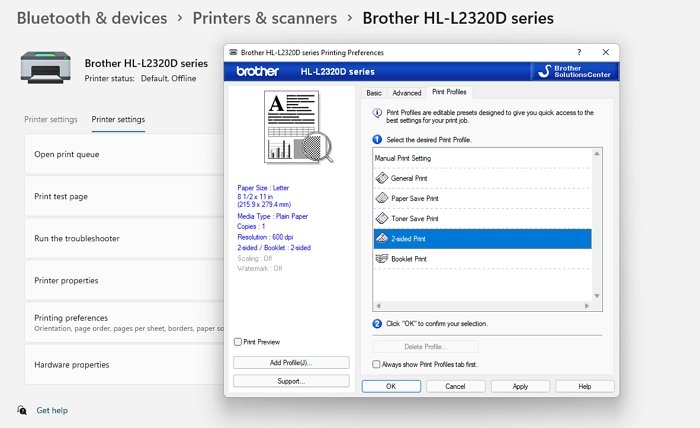Select the Paper Save Print profile text
The height and width of the screenshot is (428, 700).
click(x=415, y=198)
